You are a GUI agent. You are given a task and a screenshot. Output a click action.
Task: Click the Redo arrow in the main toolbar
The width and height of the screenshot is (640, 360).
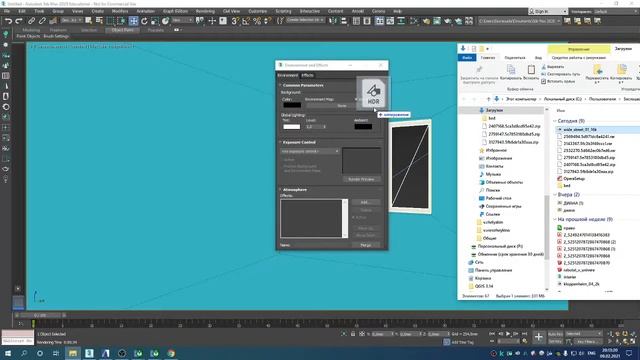click(19, 21)
